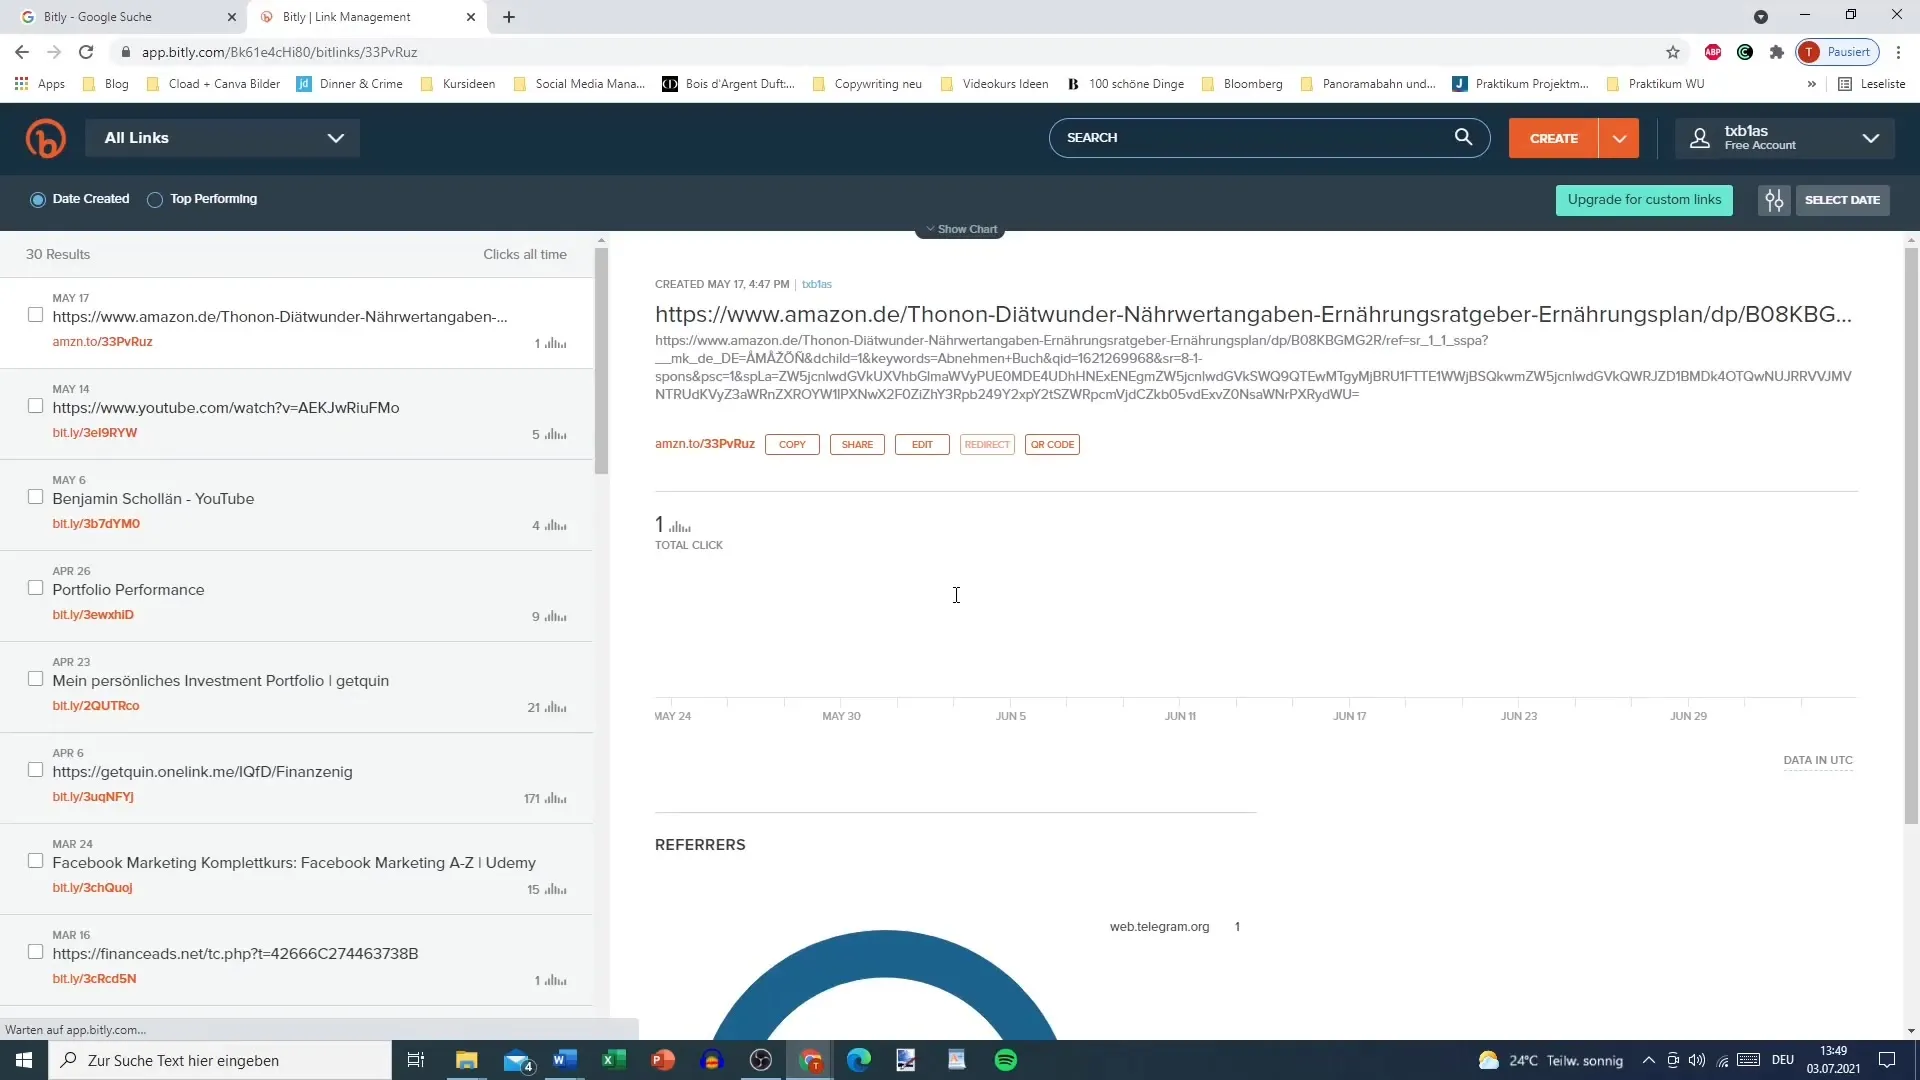Click stats icon for Portfolio Performance row
This screenshot has height=1080, width=1920.
556,617
